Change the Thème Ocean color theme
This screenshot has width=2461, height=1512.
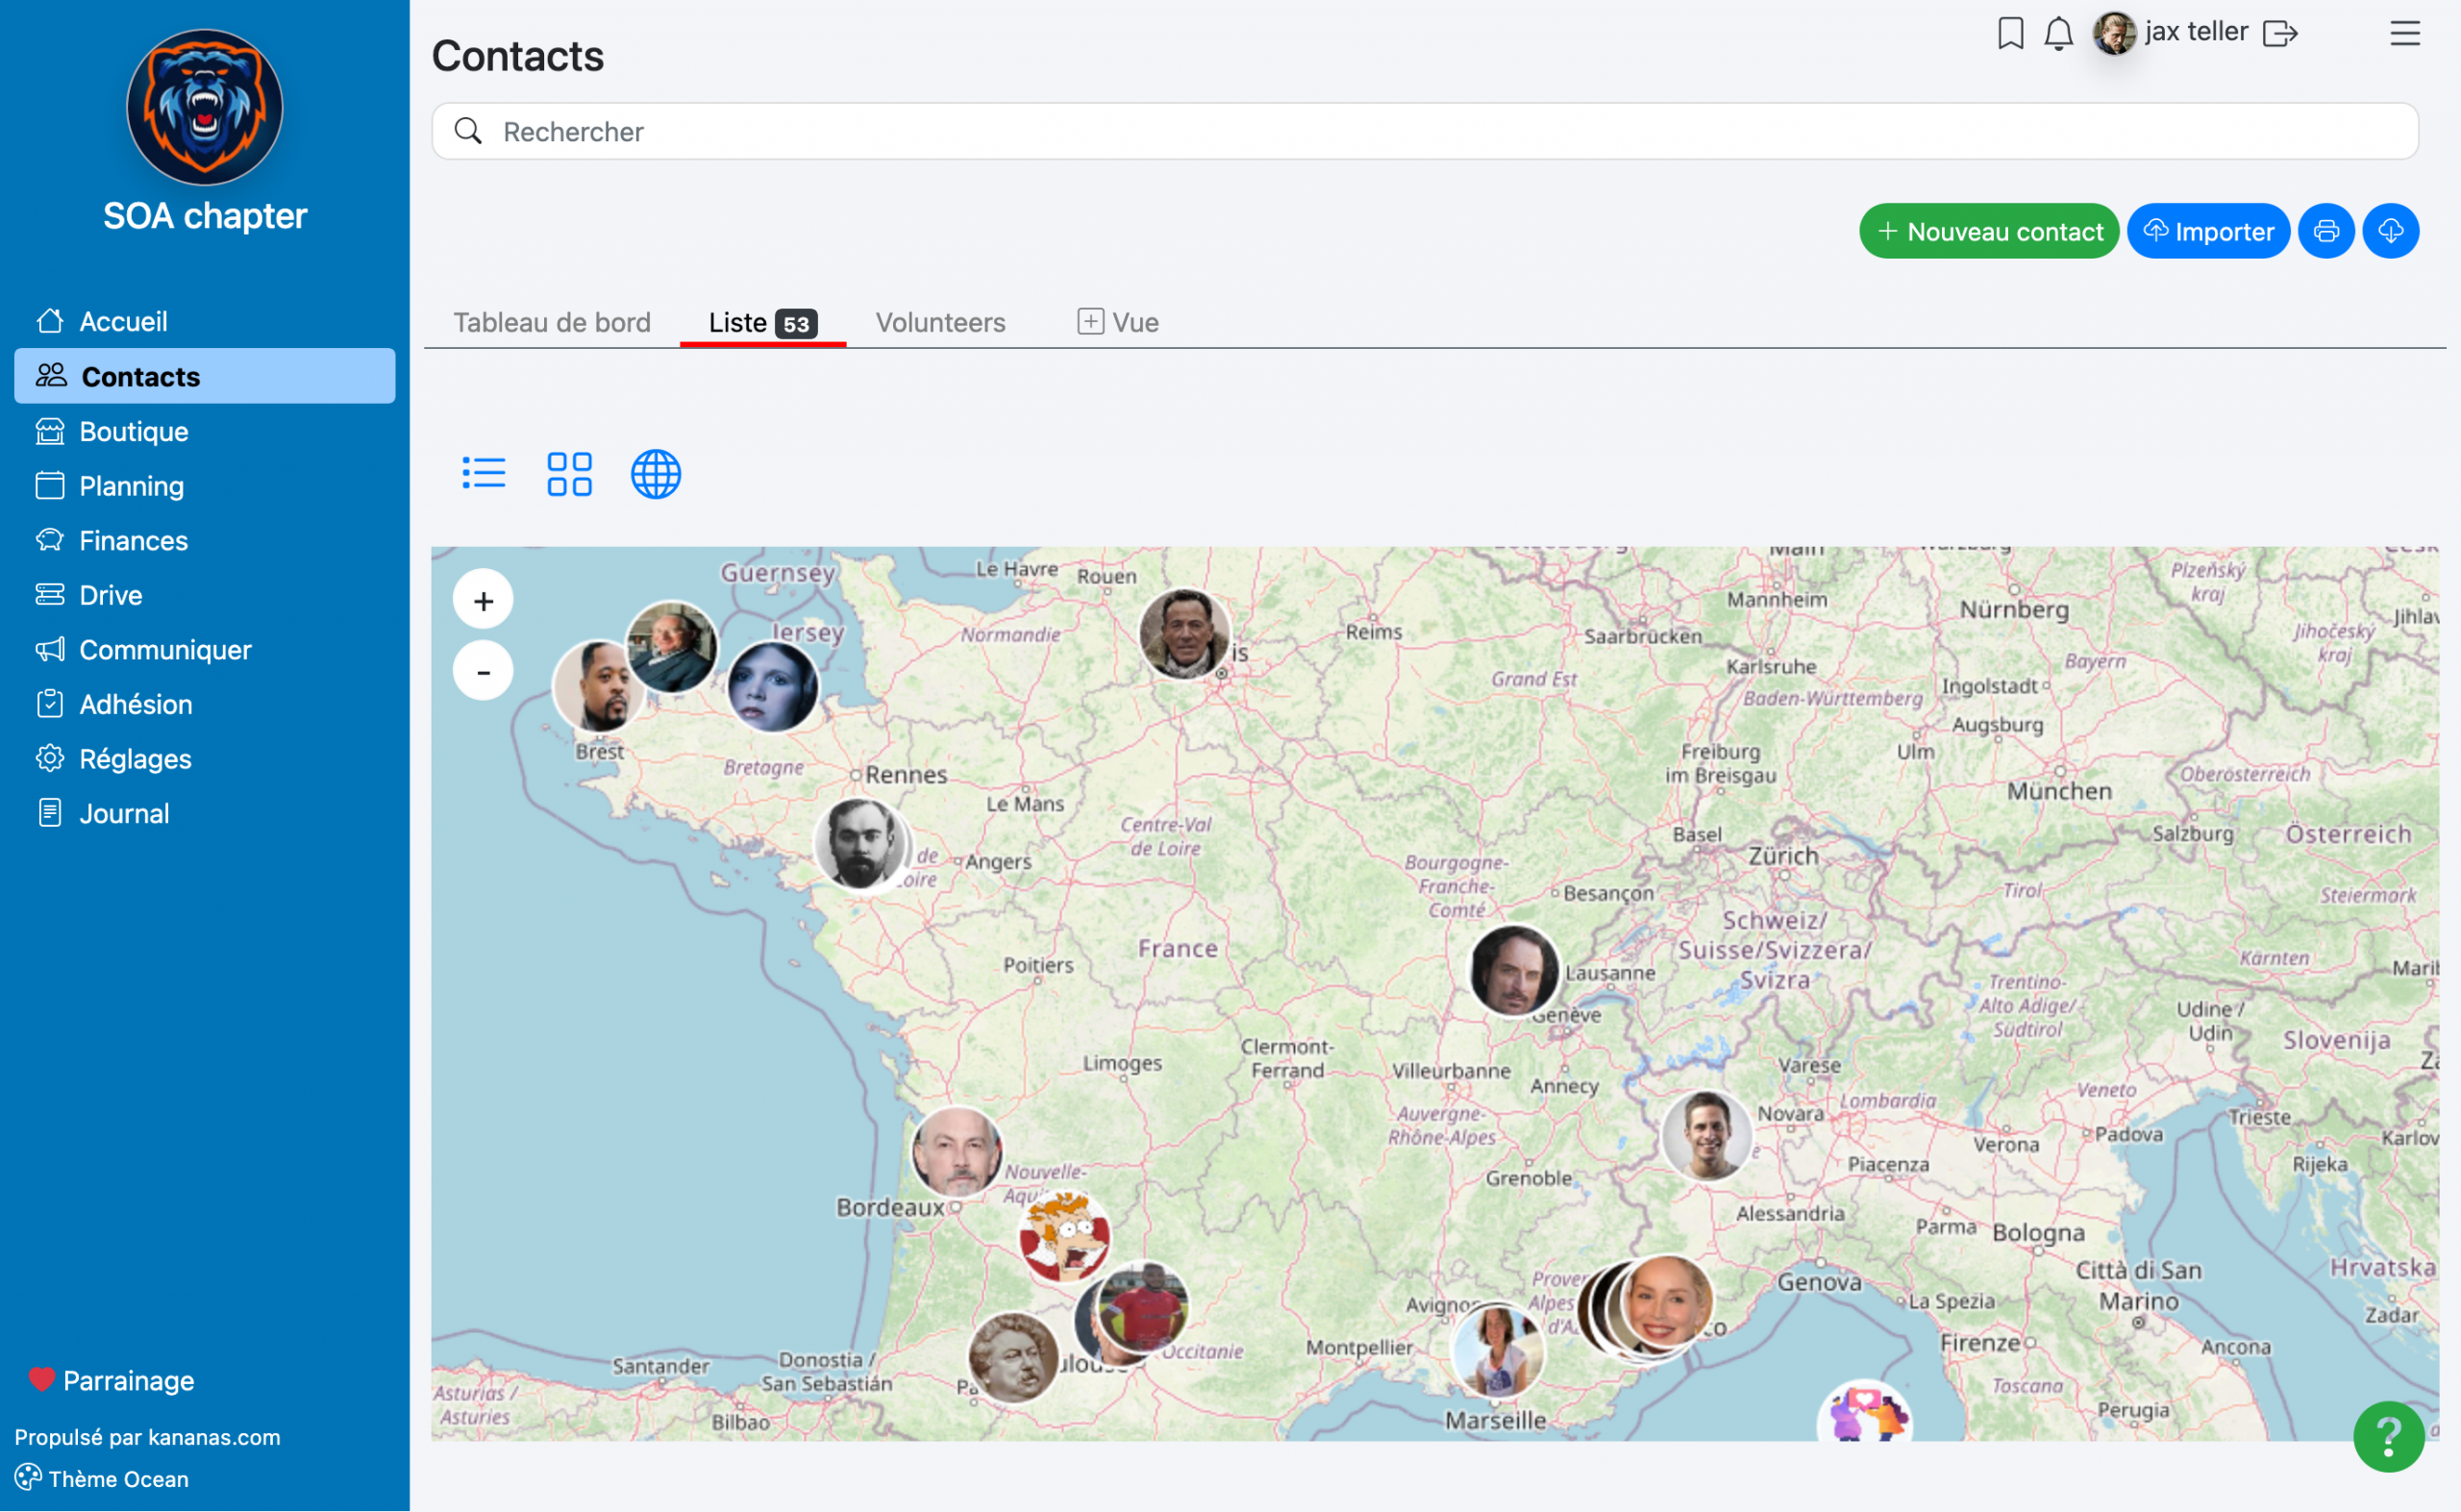tap(103, 1478)
